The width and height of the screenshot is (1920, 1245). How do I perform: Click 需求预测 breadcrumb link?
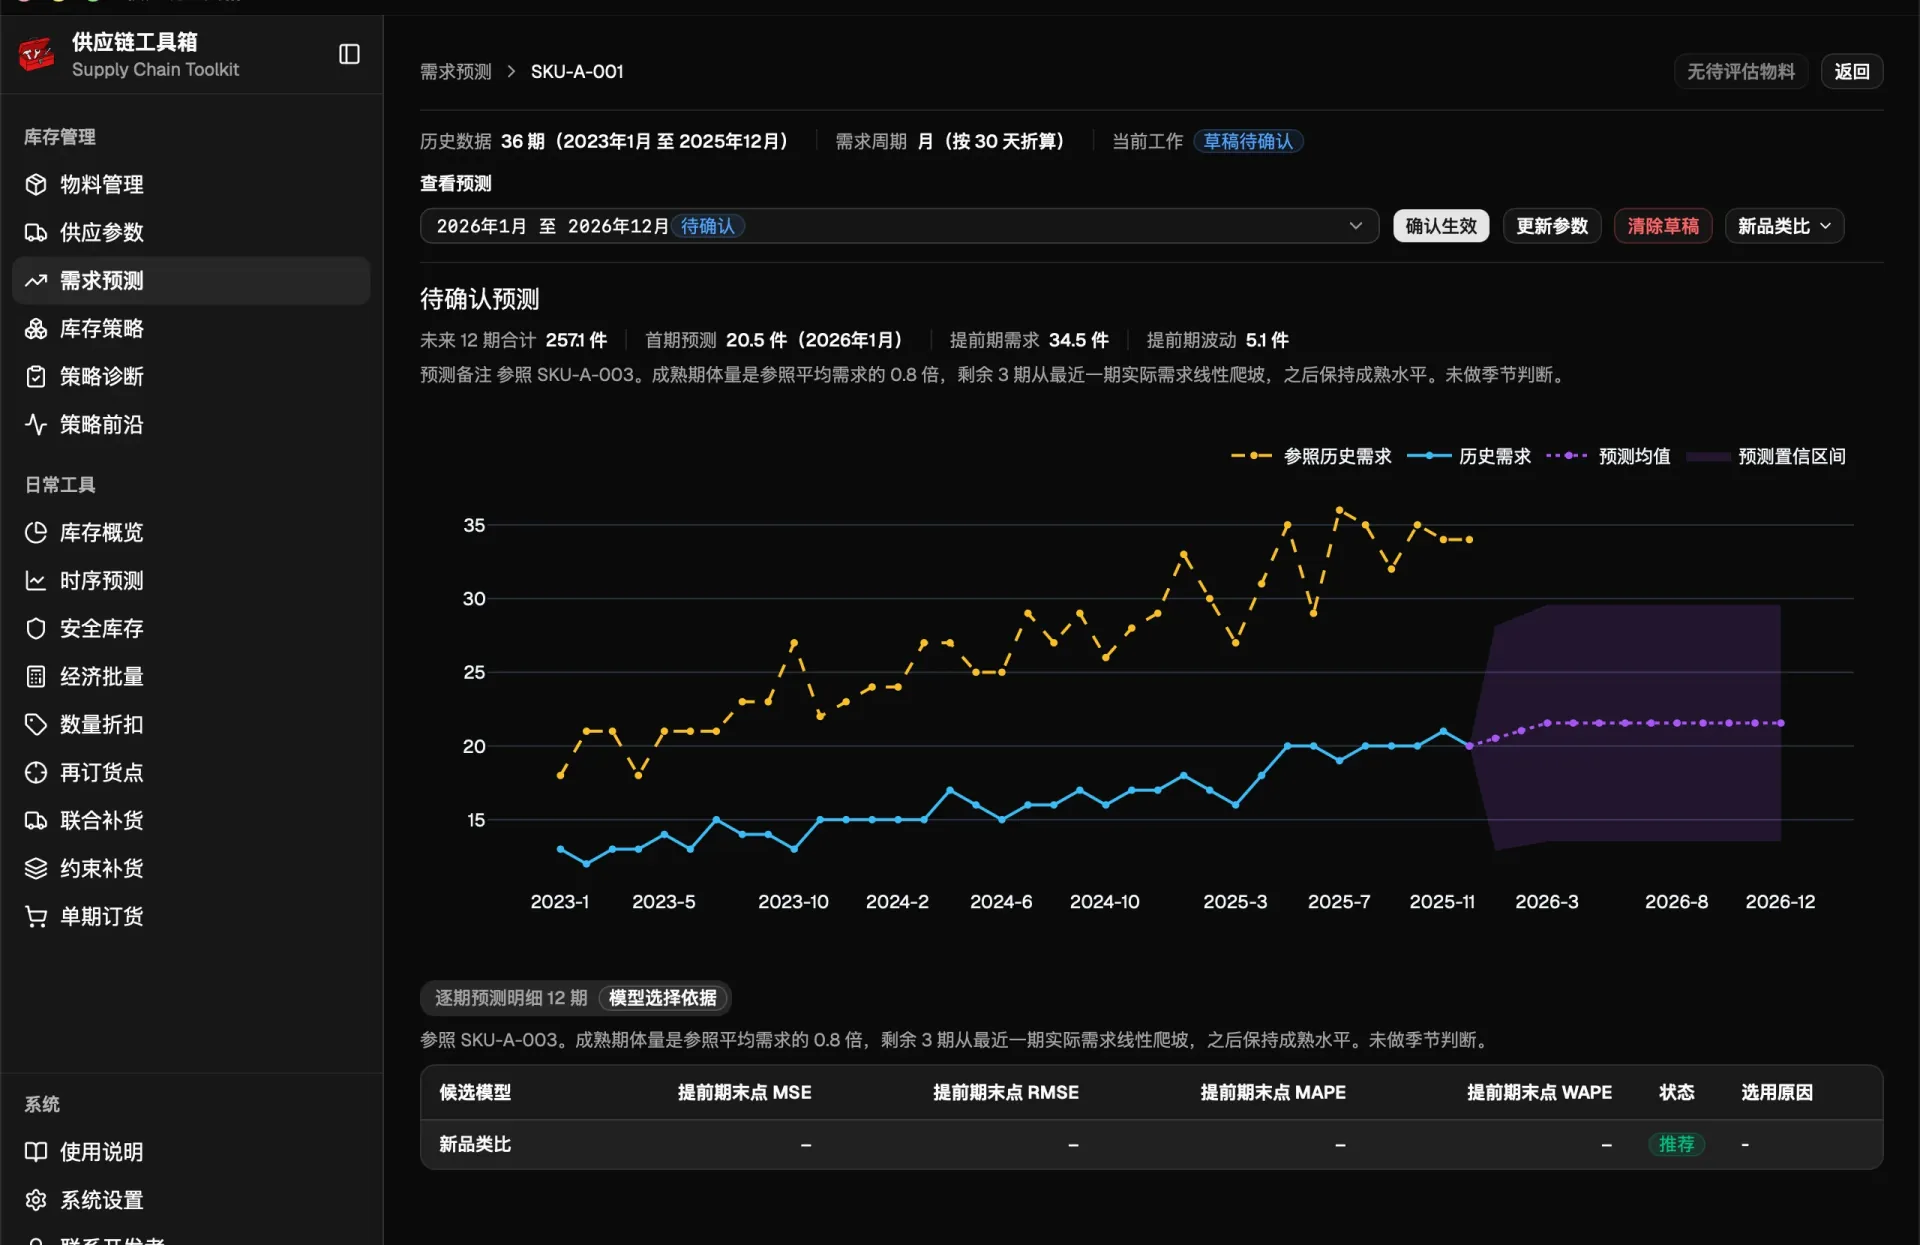tap(456, 72)
